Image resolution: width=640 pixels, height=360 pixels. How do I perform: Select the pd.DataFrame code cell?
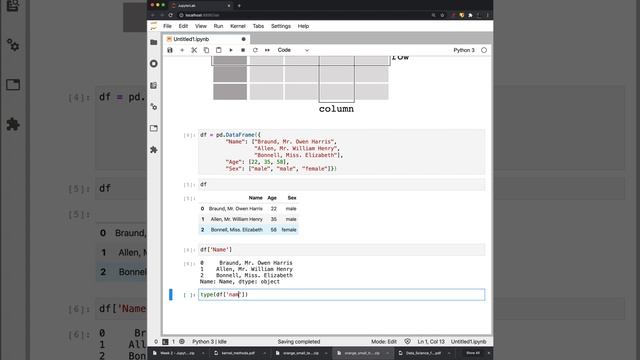342,152
